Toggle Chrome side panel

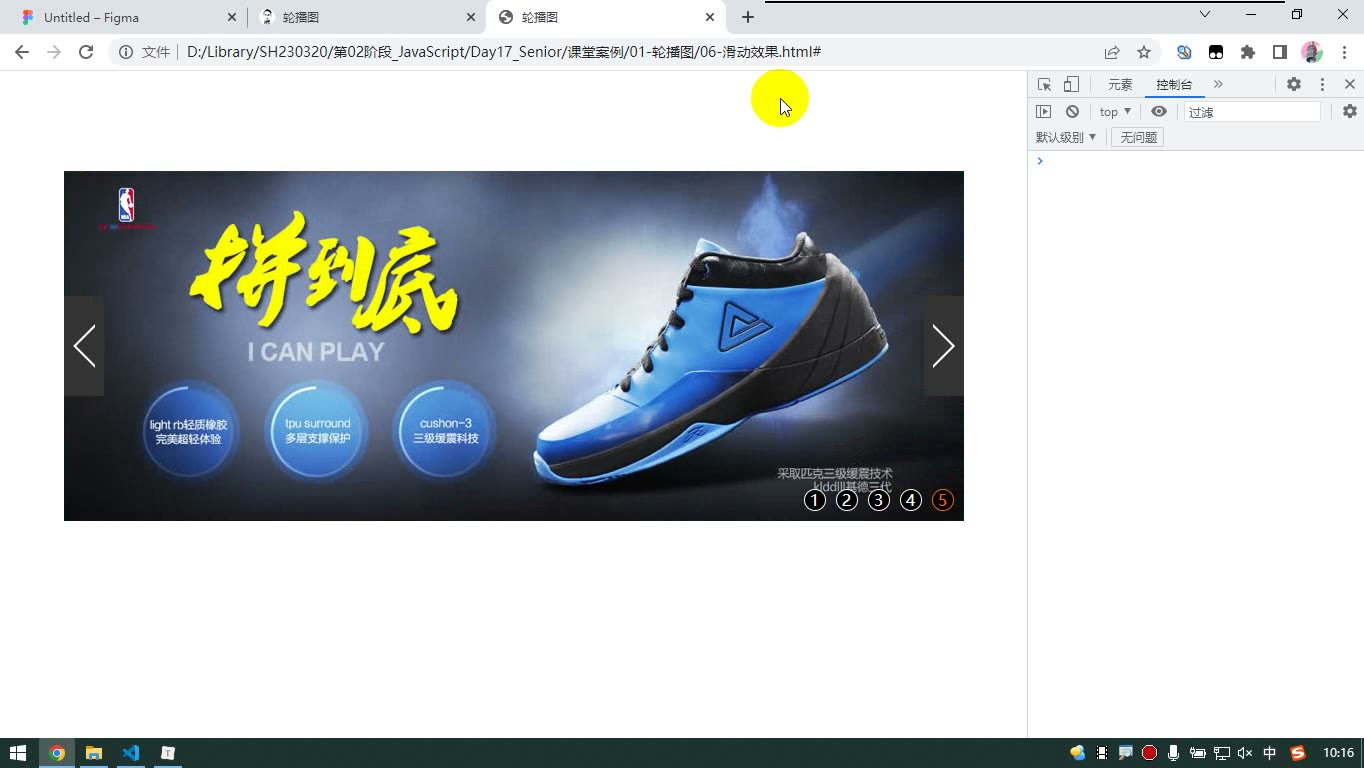pyautogui.click(x=1280, y=52)
